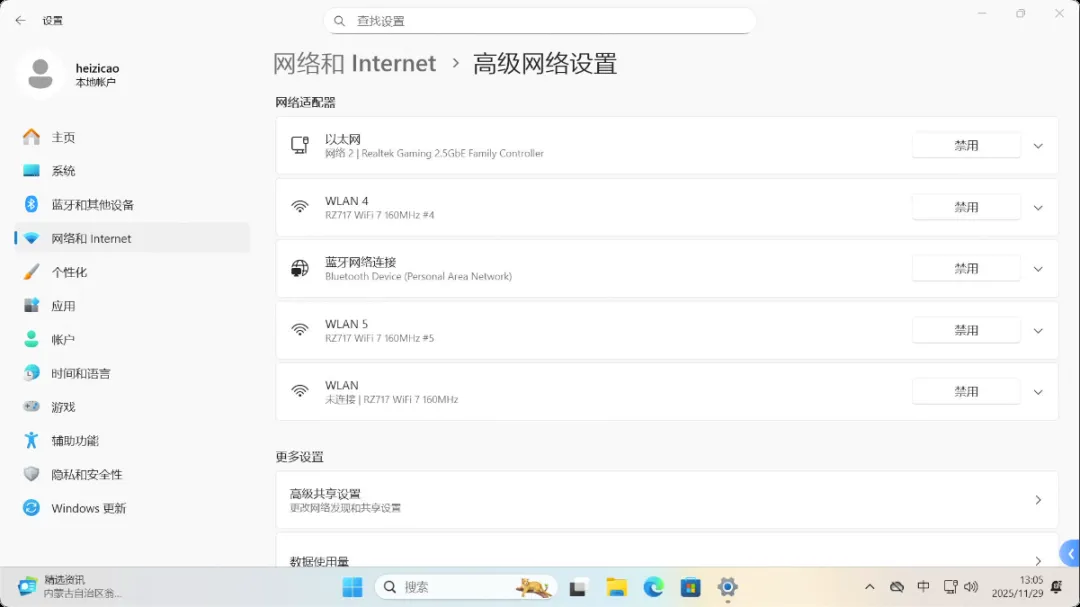
Task: Open 高级共享设置 page
Action: pos(666,500)
